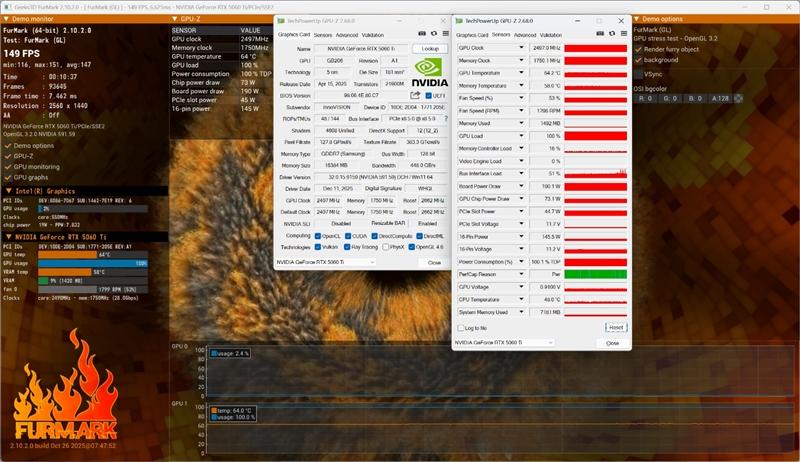Open the GPU Clock sensor dropdown arrow
The image size is (800, 462).
(x=521, y=48)
